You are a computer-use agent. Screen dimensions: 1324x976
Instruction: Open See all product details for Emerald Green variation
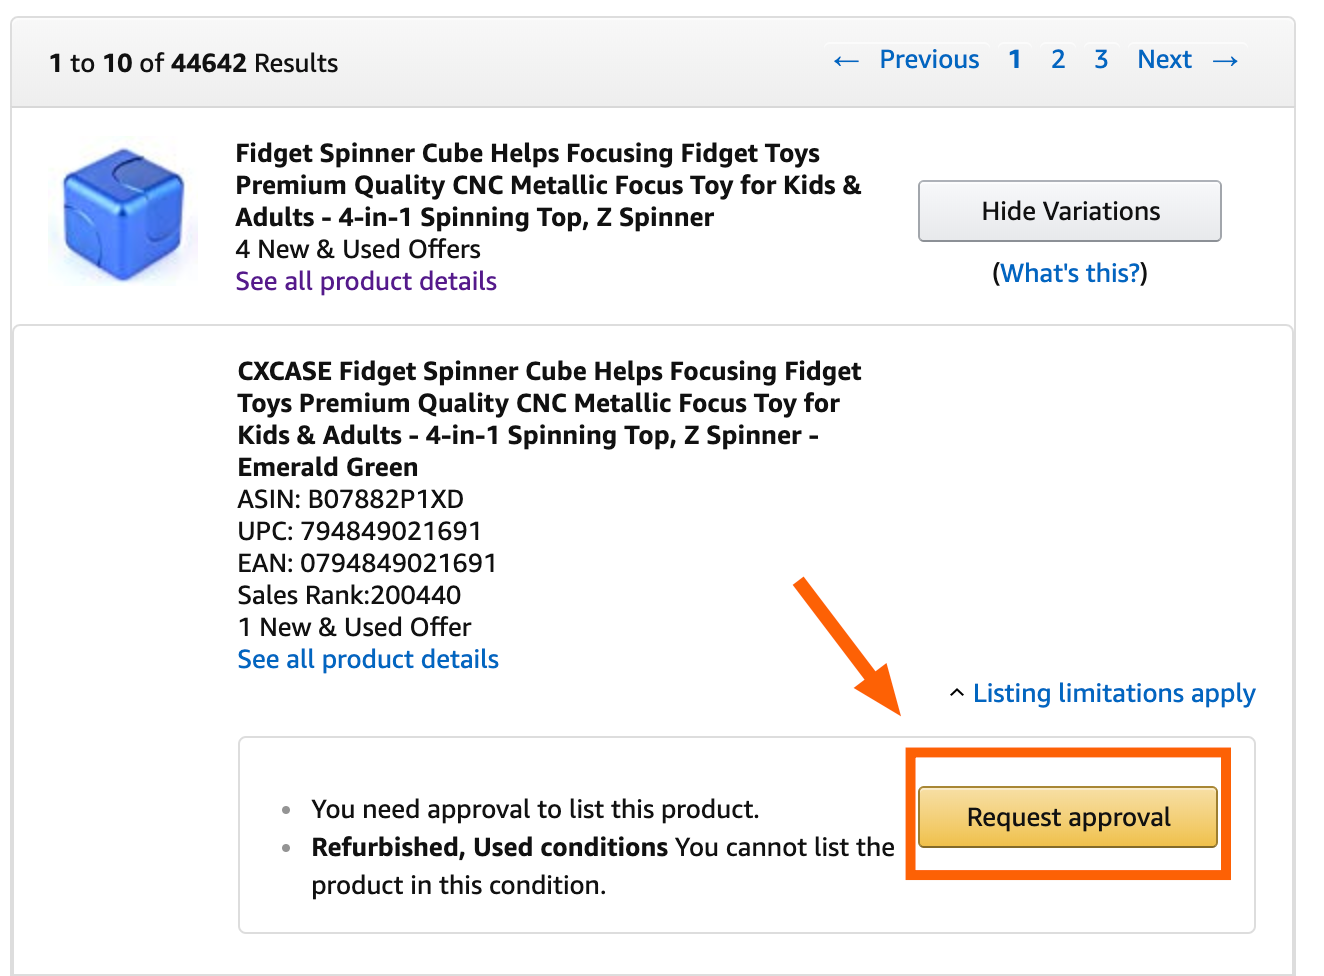[x=368, y=659]
